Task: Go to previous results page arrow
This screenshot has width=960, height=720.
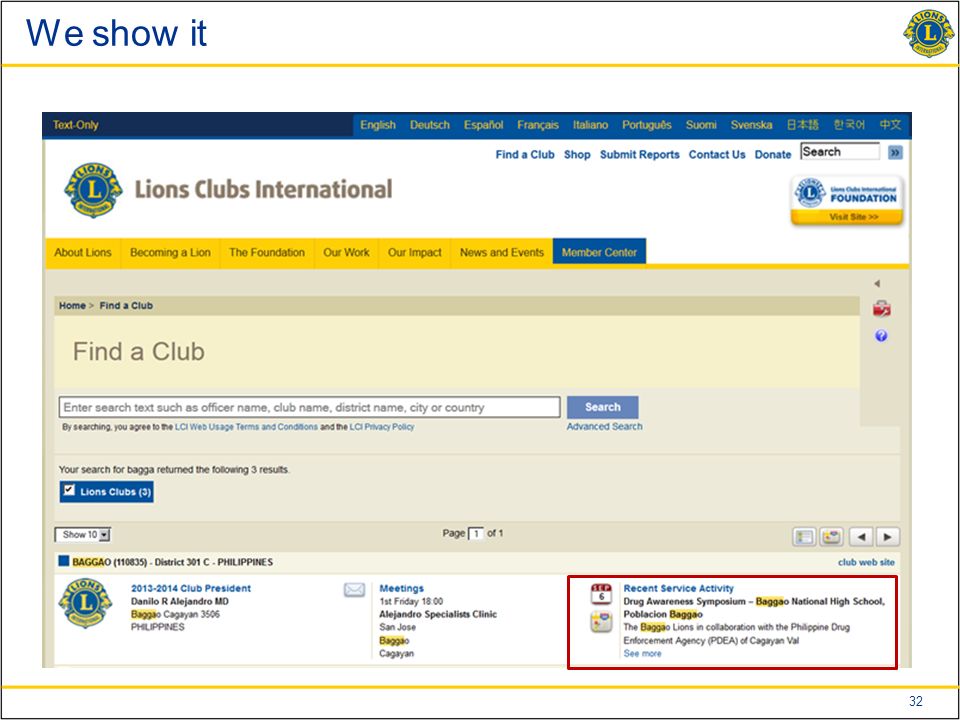Action: [x=861, y=537]
